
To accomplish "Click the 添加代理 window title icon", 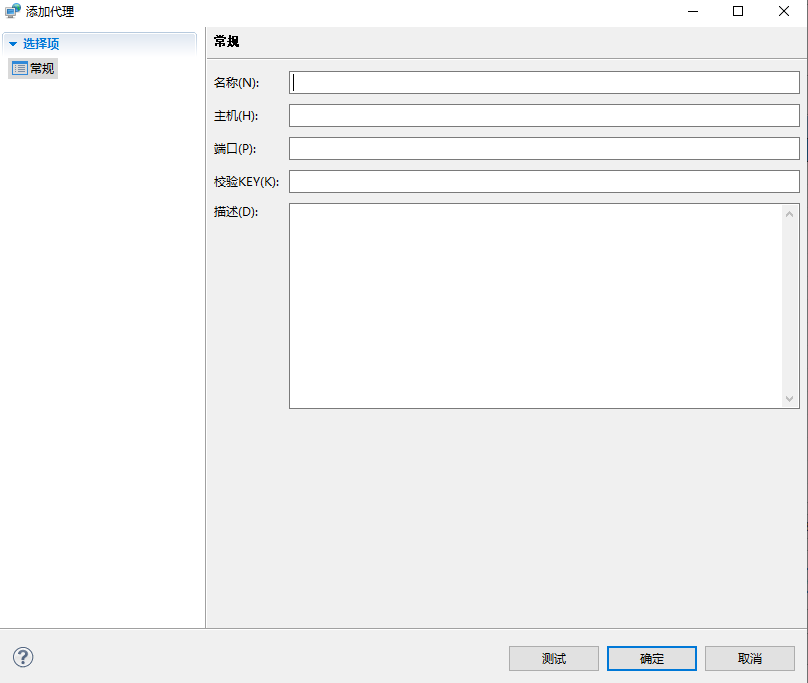I will click(13, 12).
